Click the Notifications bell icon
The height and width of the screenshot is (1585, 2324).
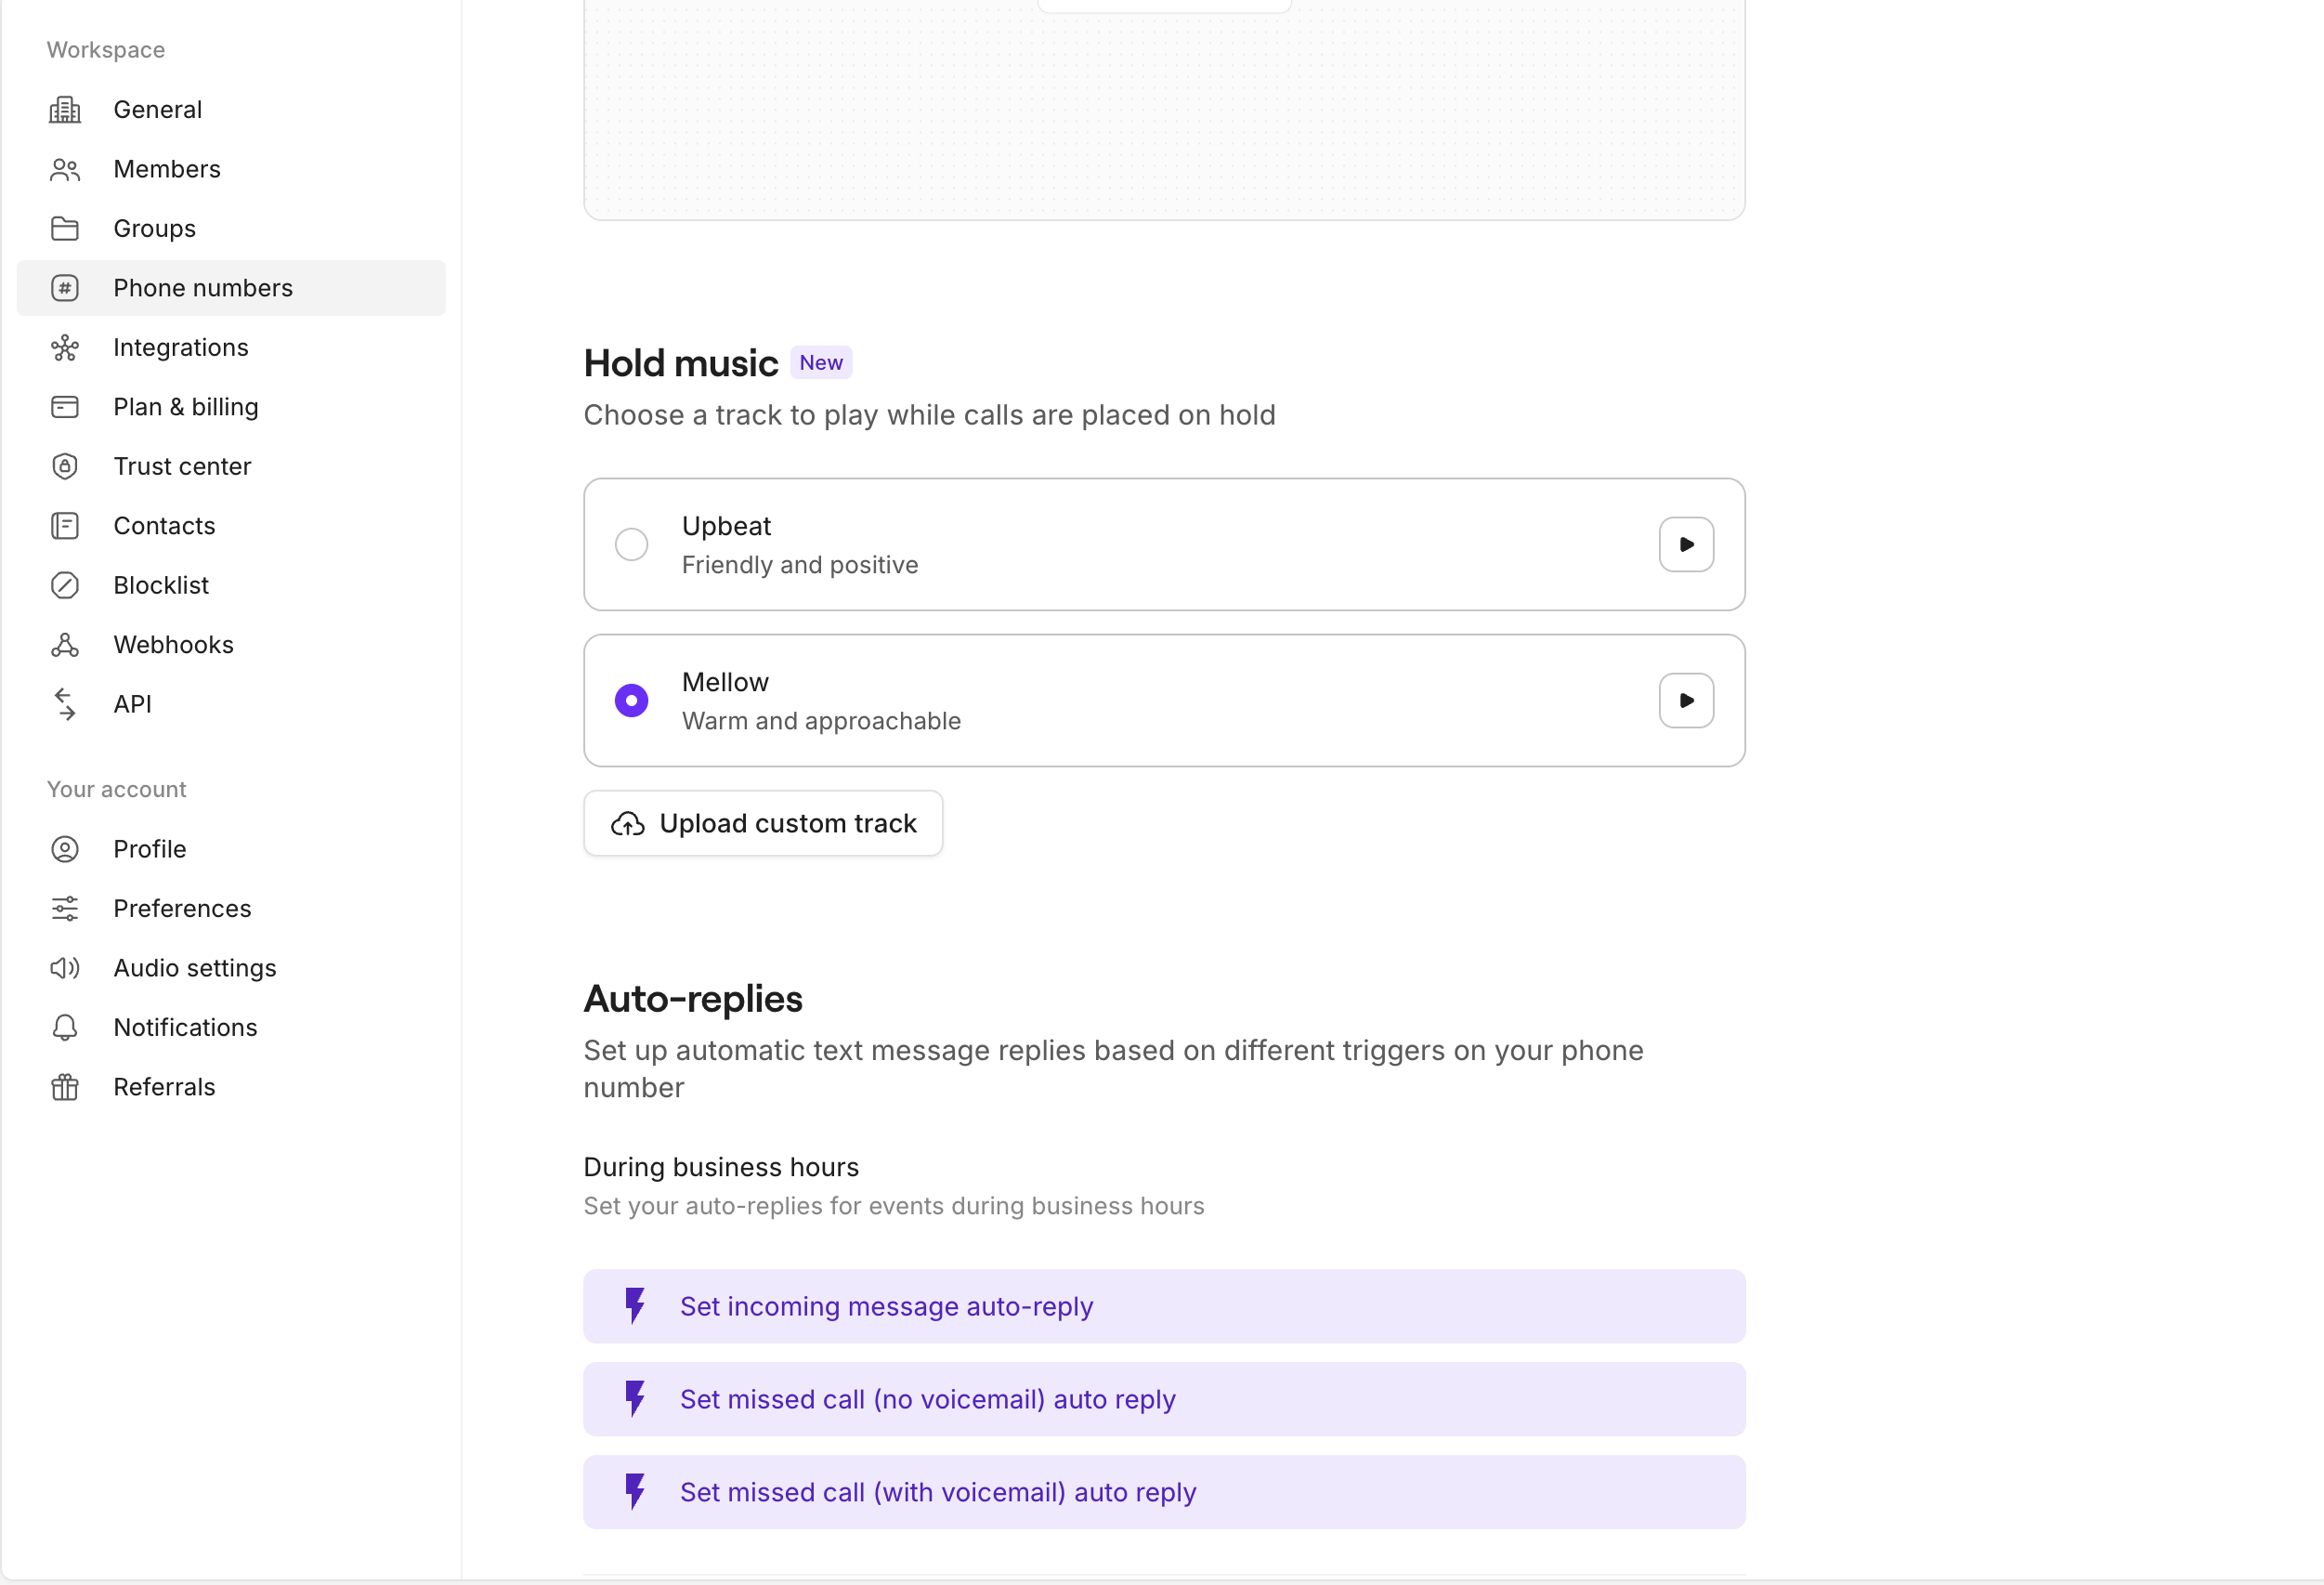click(65, 1027)
